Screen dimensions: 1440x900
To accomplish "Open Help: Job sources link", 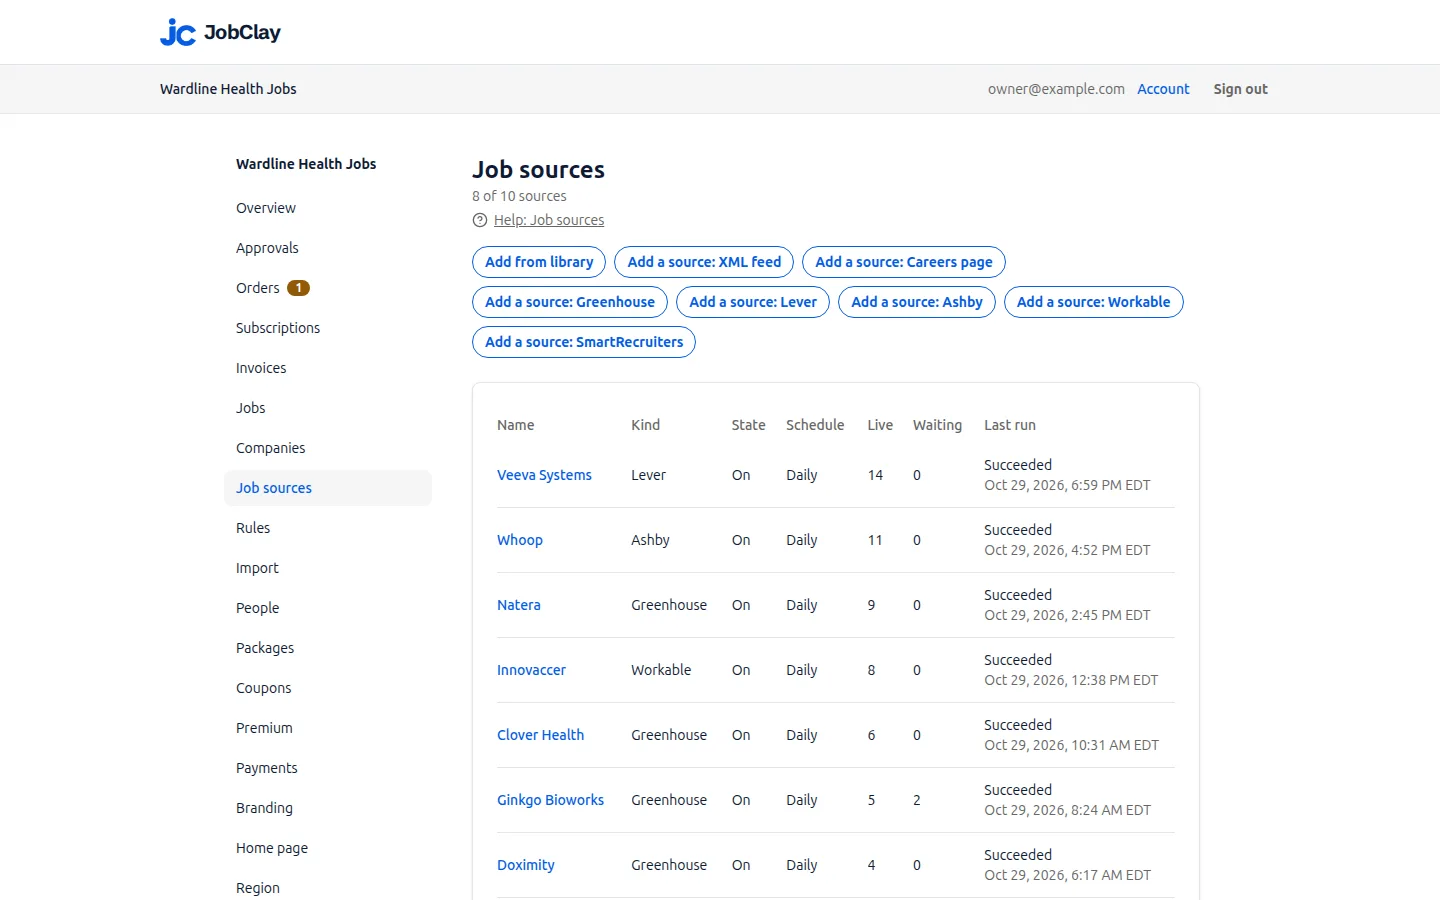I will (549, 220).
